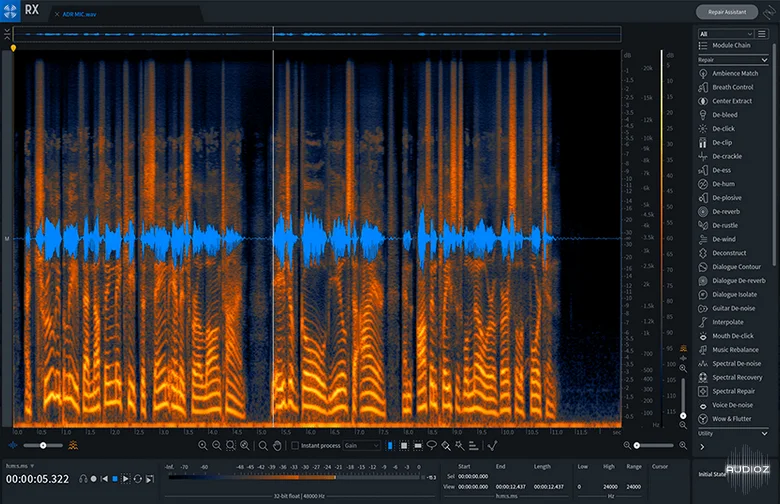This screenshot has width=780, height=504.
Task: Toggle the harmonics selection tool
Action: (x=474, y=445)
